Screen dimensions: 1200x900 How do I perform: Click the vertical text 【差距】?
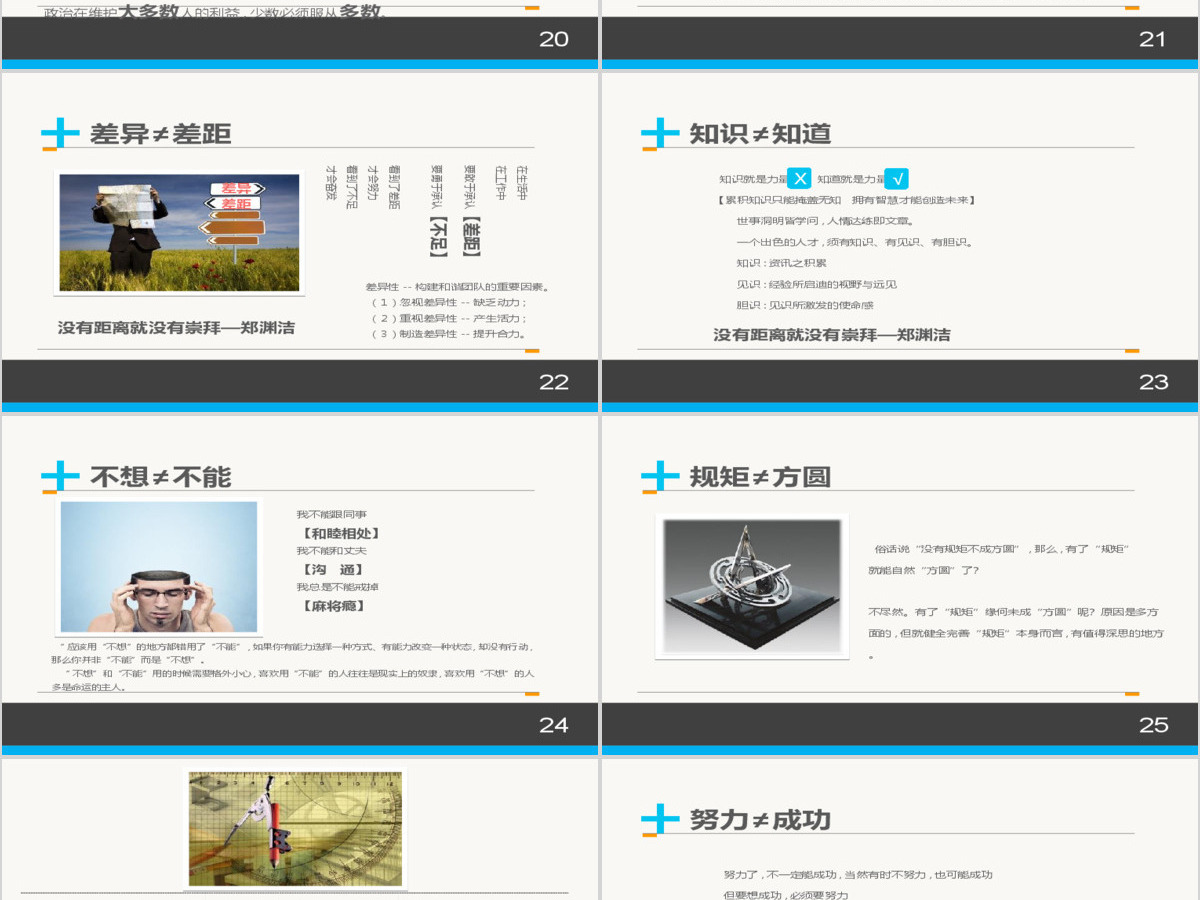coord(471,237)
